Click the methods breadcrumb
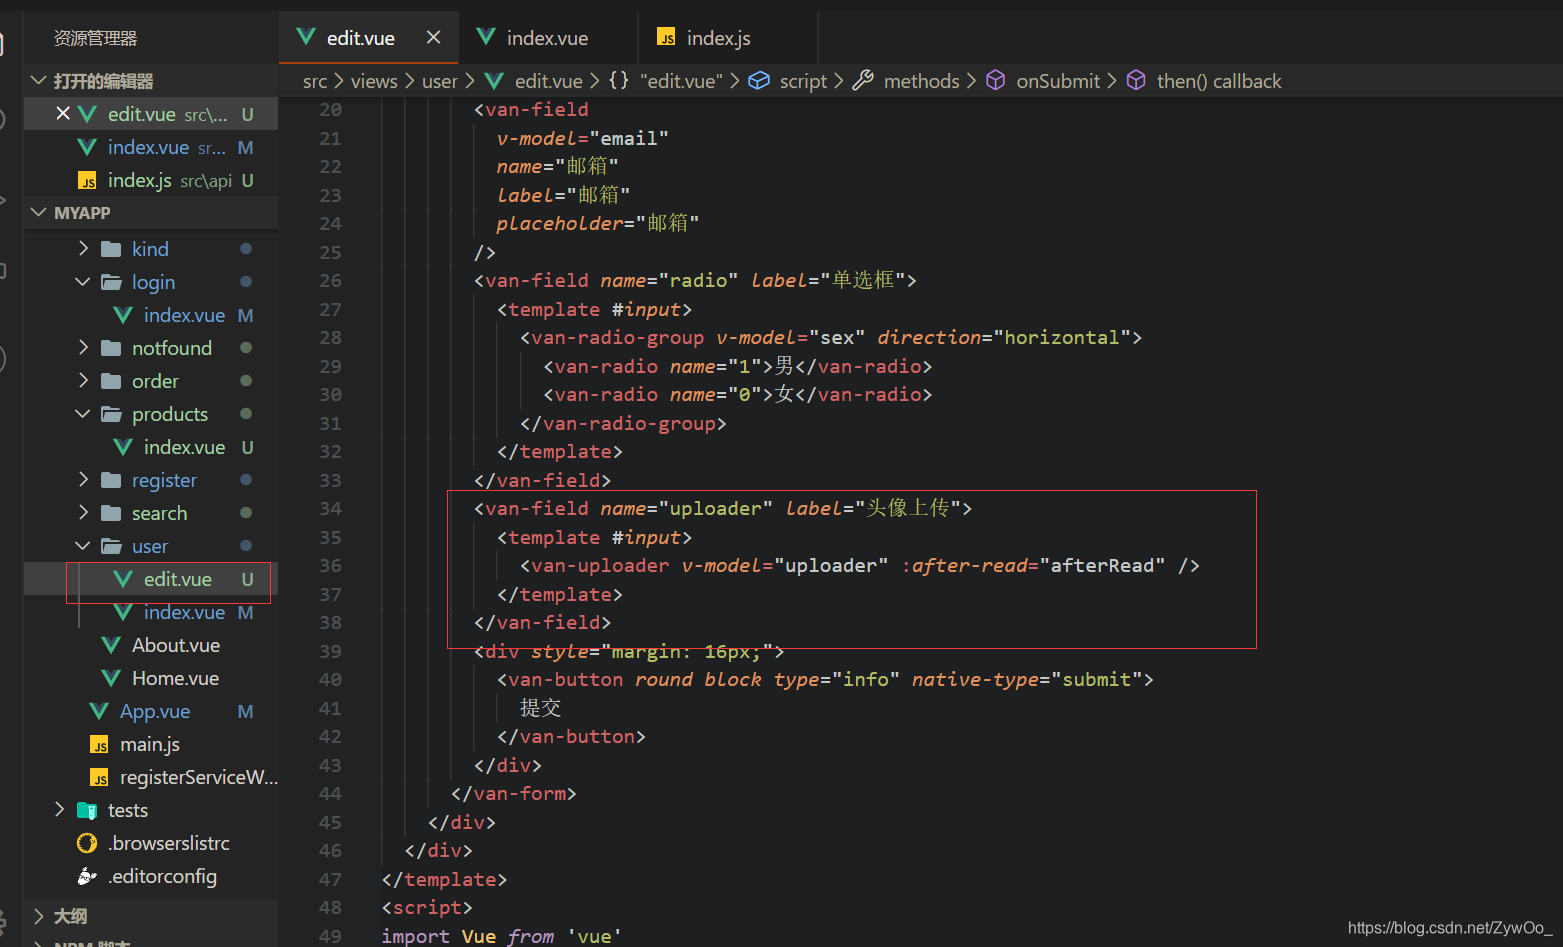The width and height of the screenshot is (1563, 947). (x=921, y=81)
